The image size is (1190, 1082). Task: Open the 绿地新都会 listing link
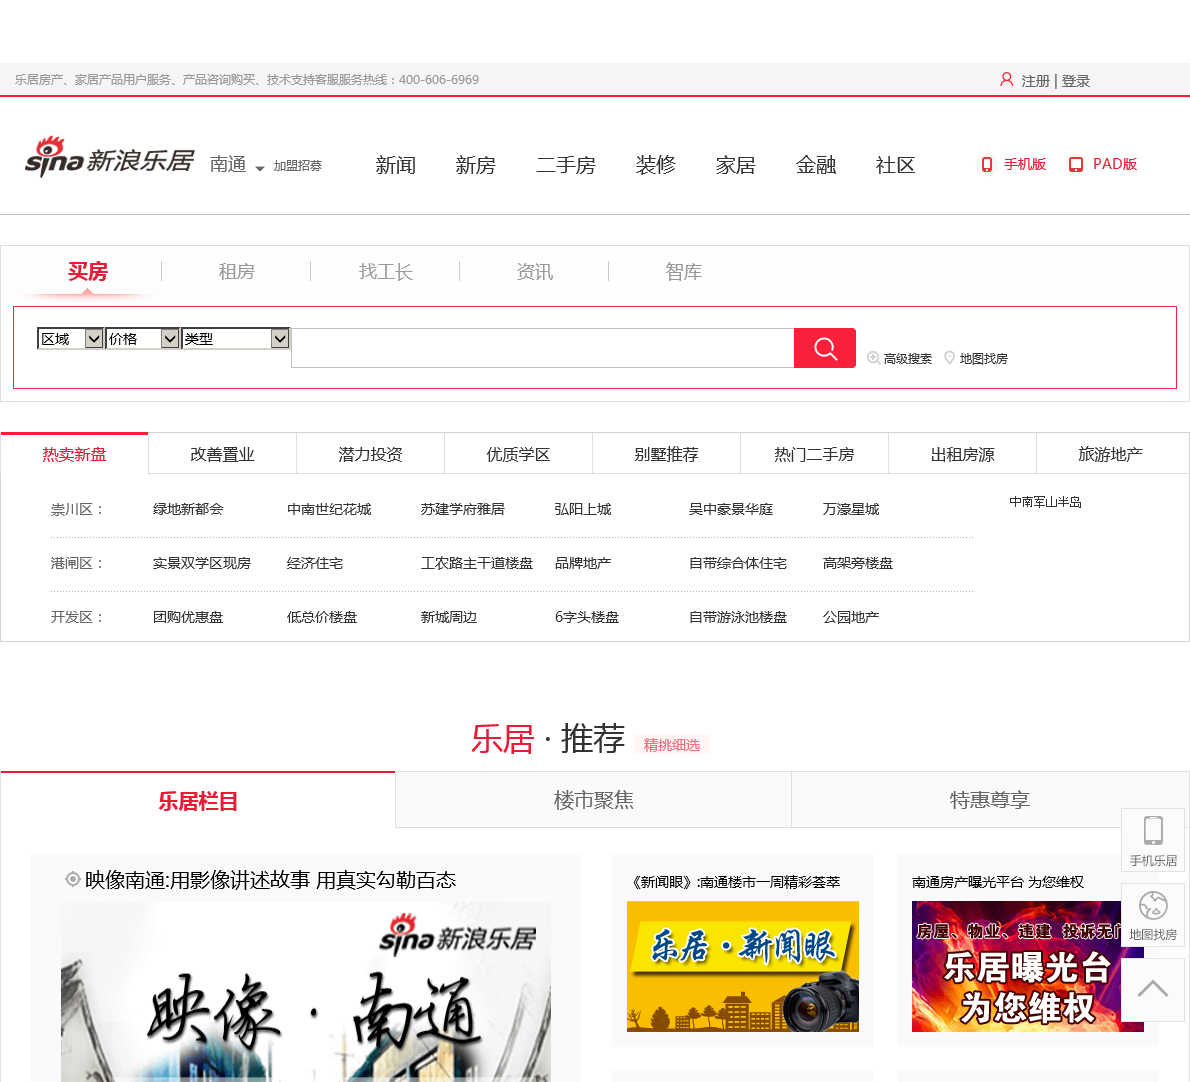[x=188, y=509]
